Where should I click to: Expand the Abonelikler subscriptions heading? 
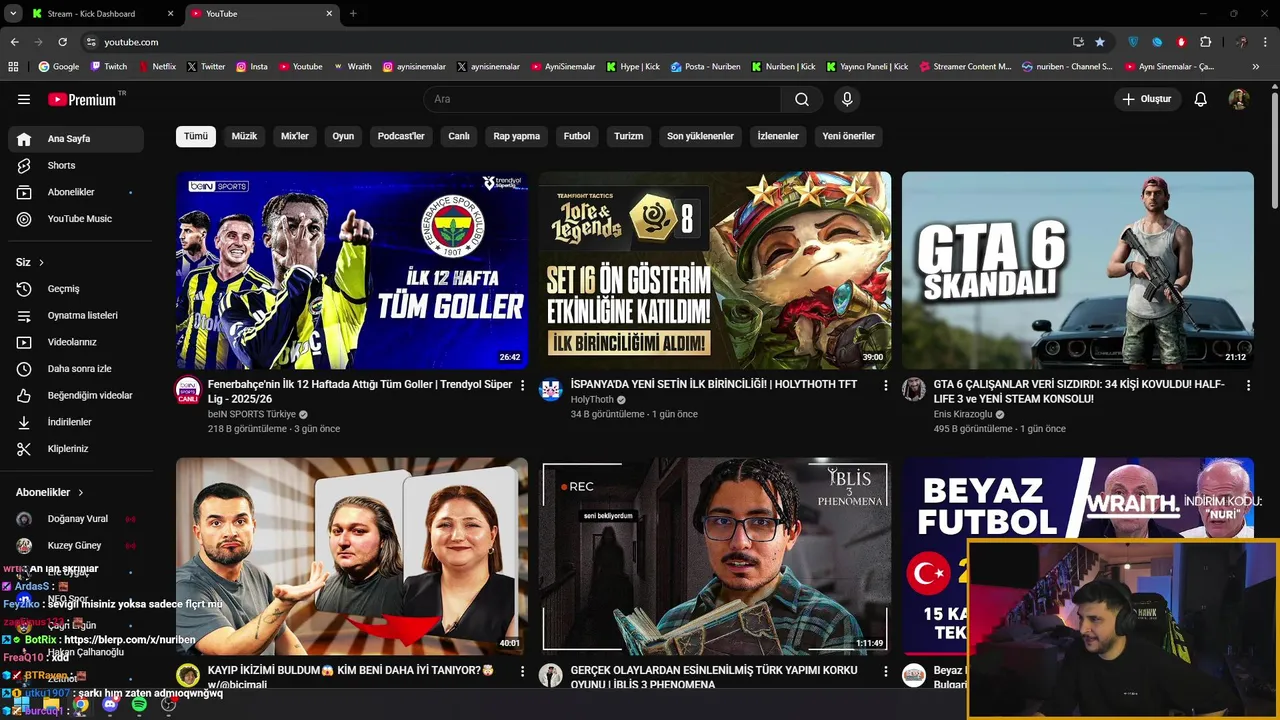point(50,492)
